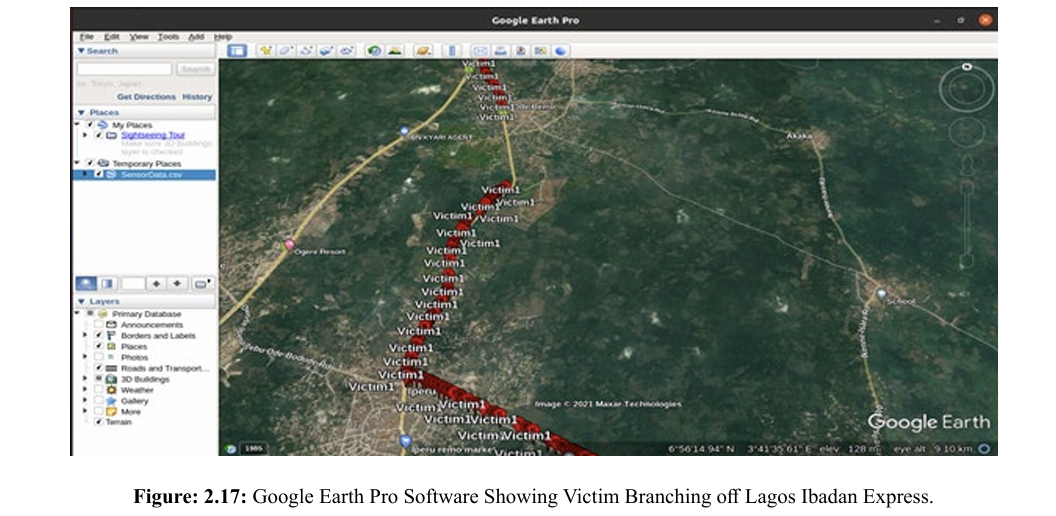Select the Add Path tool
Screen dimensions: 1056x516
[306, 50]
